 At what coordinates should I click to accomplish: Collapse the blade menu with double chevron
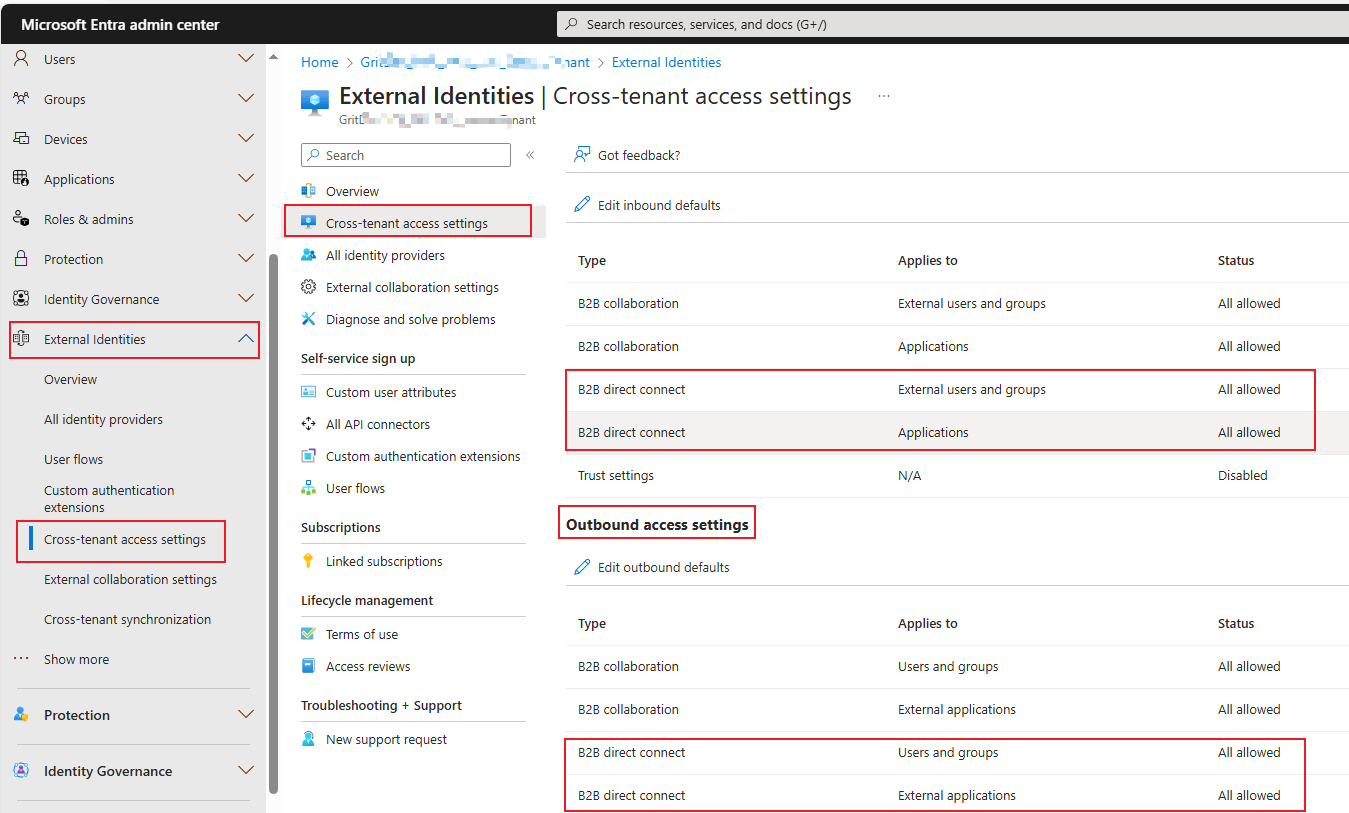(530, 155)
